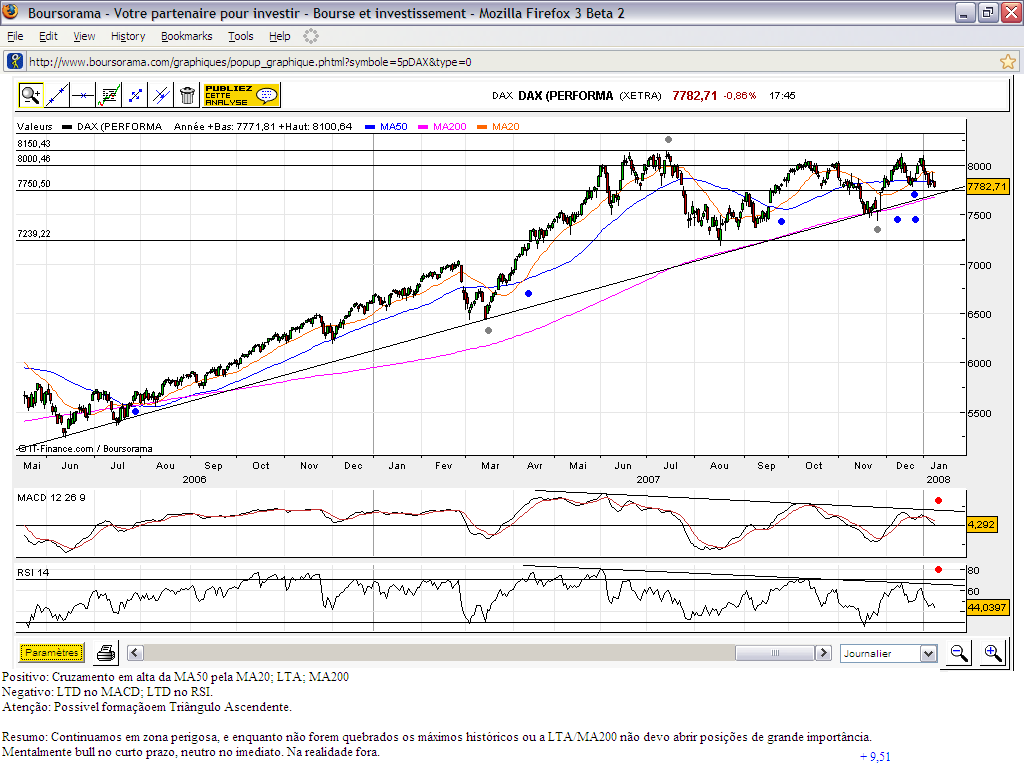This screenshot has width=1024, height=768.
Task: Click the MA200 magenta legend swatch
Action: (423, 127)
